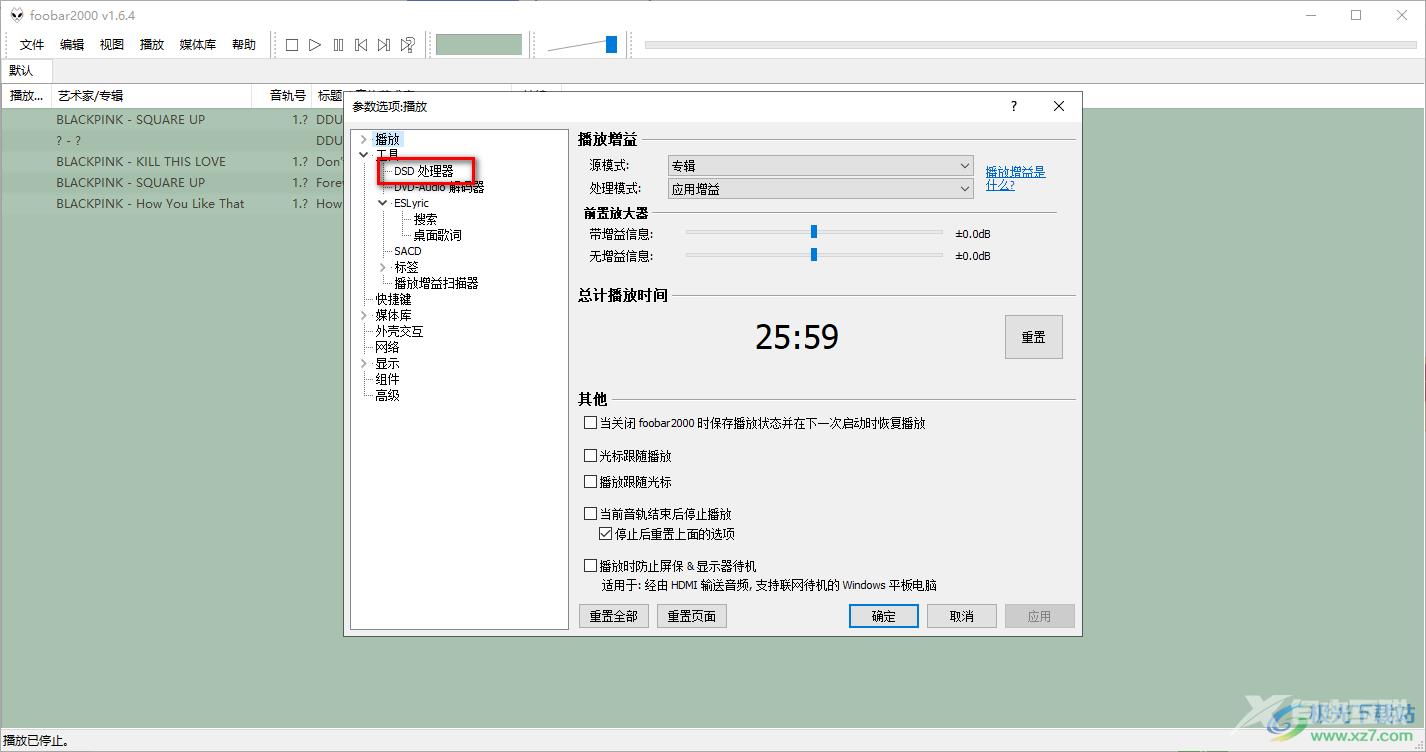Open the 播放 menu in menu bar
Viewport: 1426px width, 752px height.
point(152,45)
